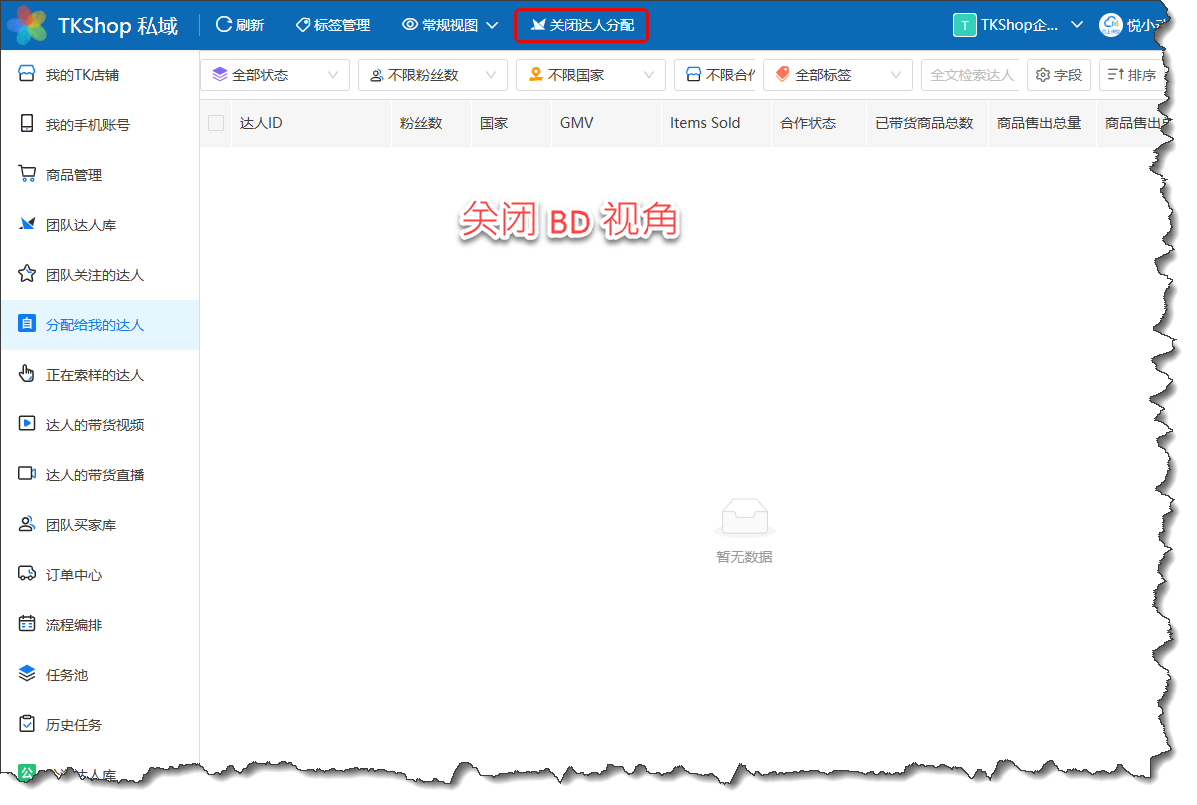Click the camera icon beside 达人的带货直播
Viewport: 1197px width, 805px height.
[x=27, y=473]
